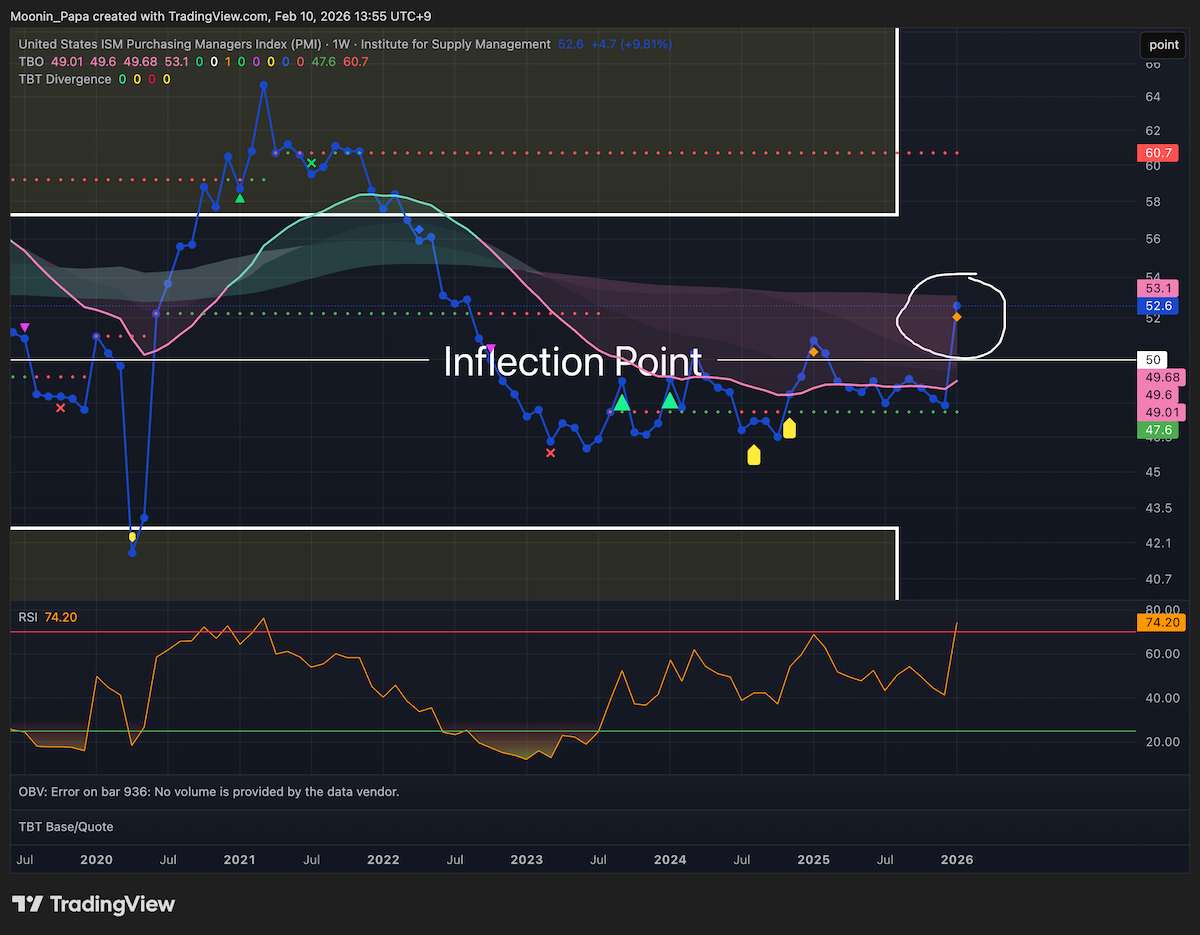Click the "64" price scale tick
The height and width of the screenshot is (935, 1200).
(1153, 97)
